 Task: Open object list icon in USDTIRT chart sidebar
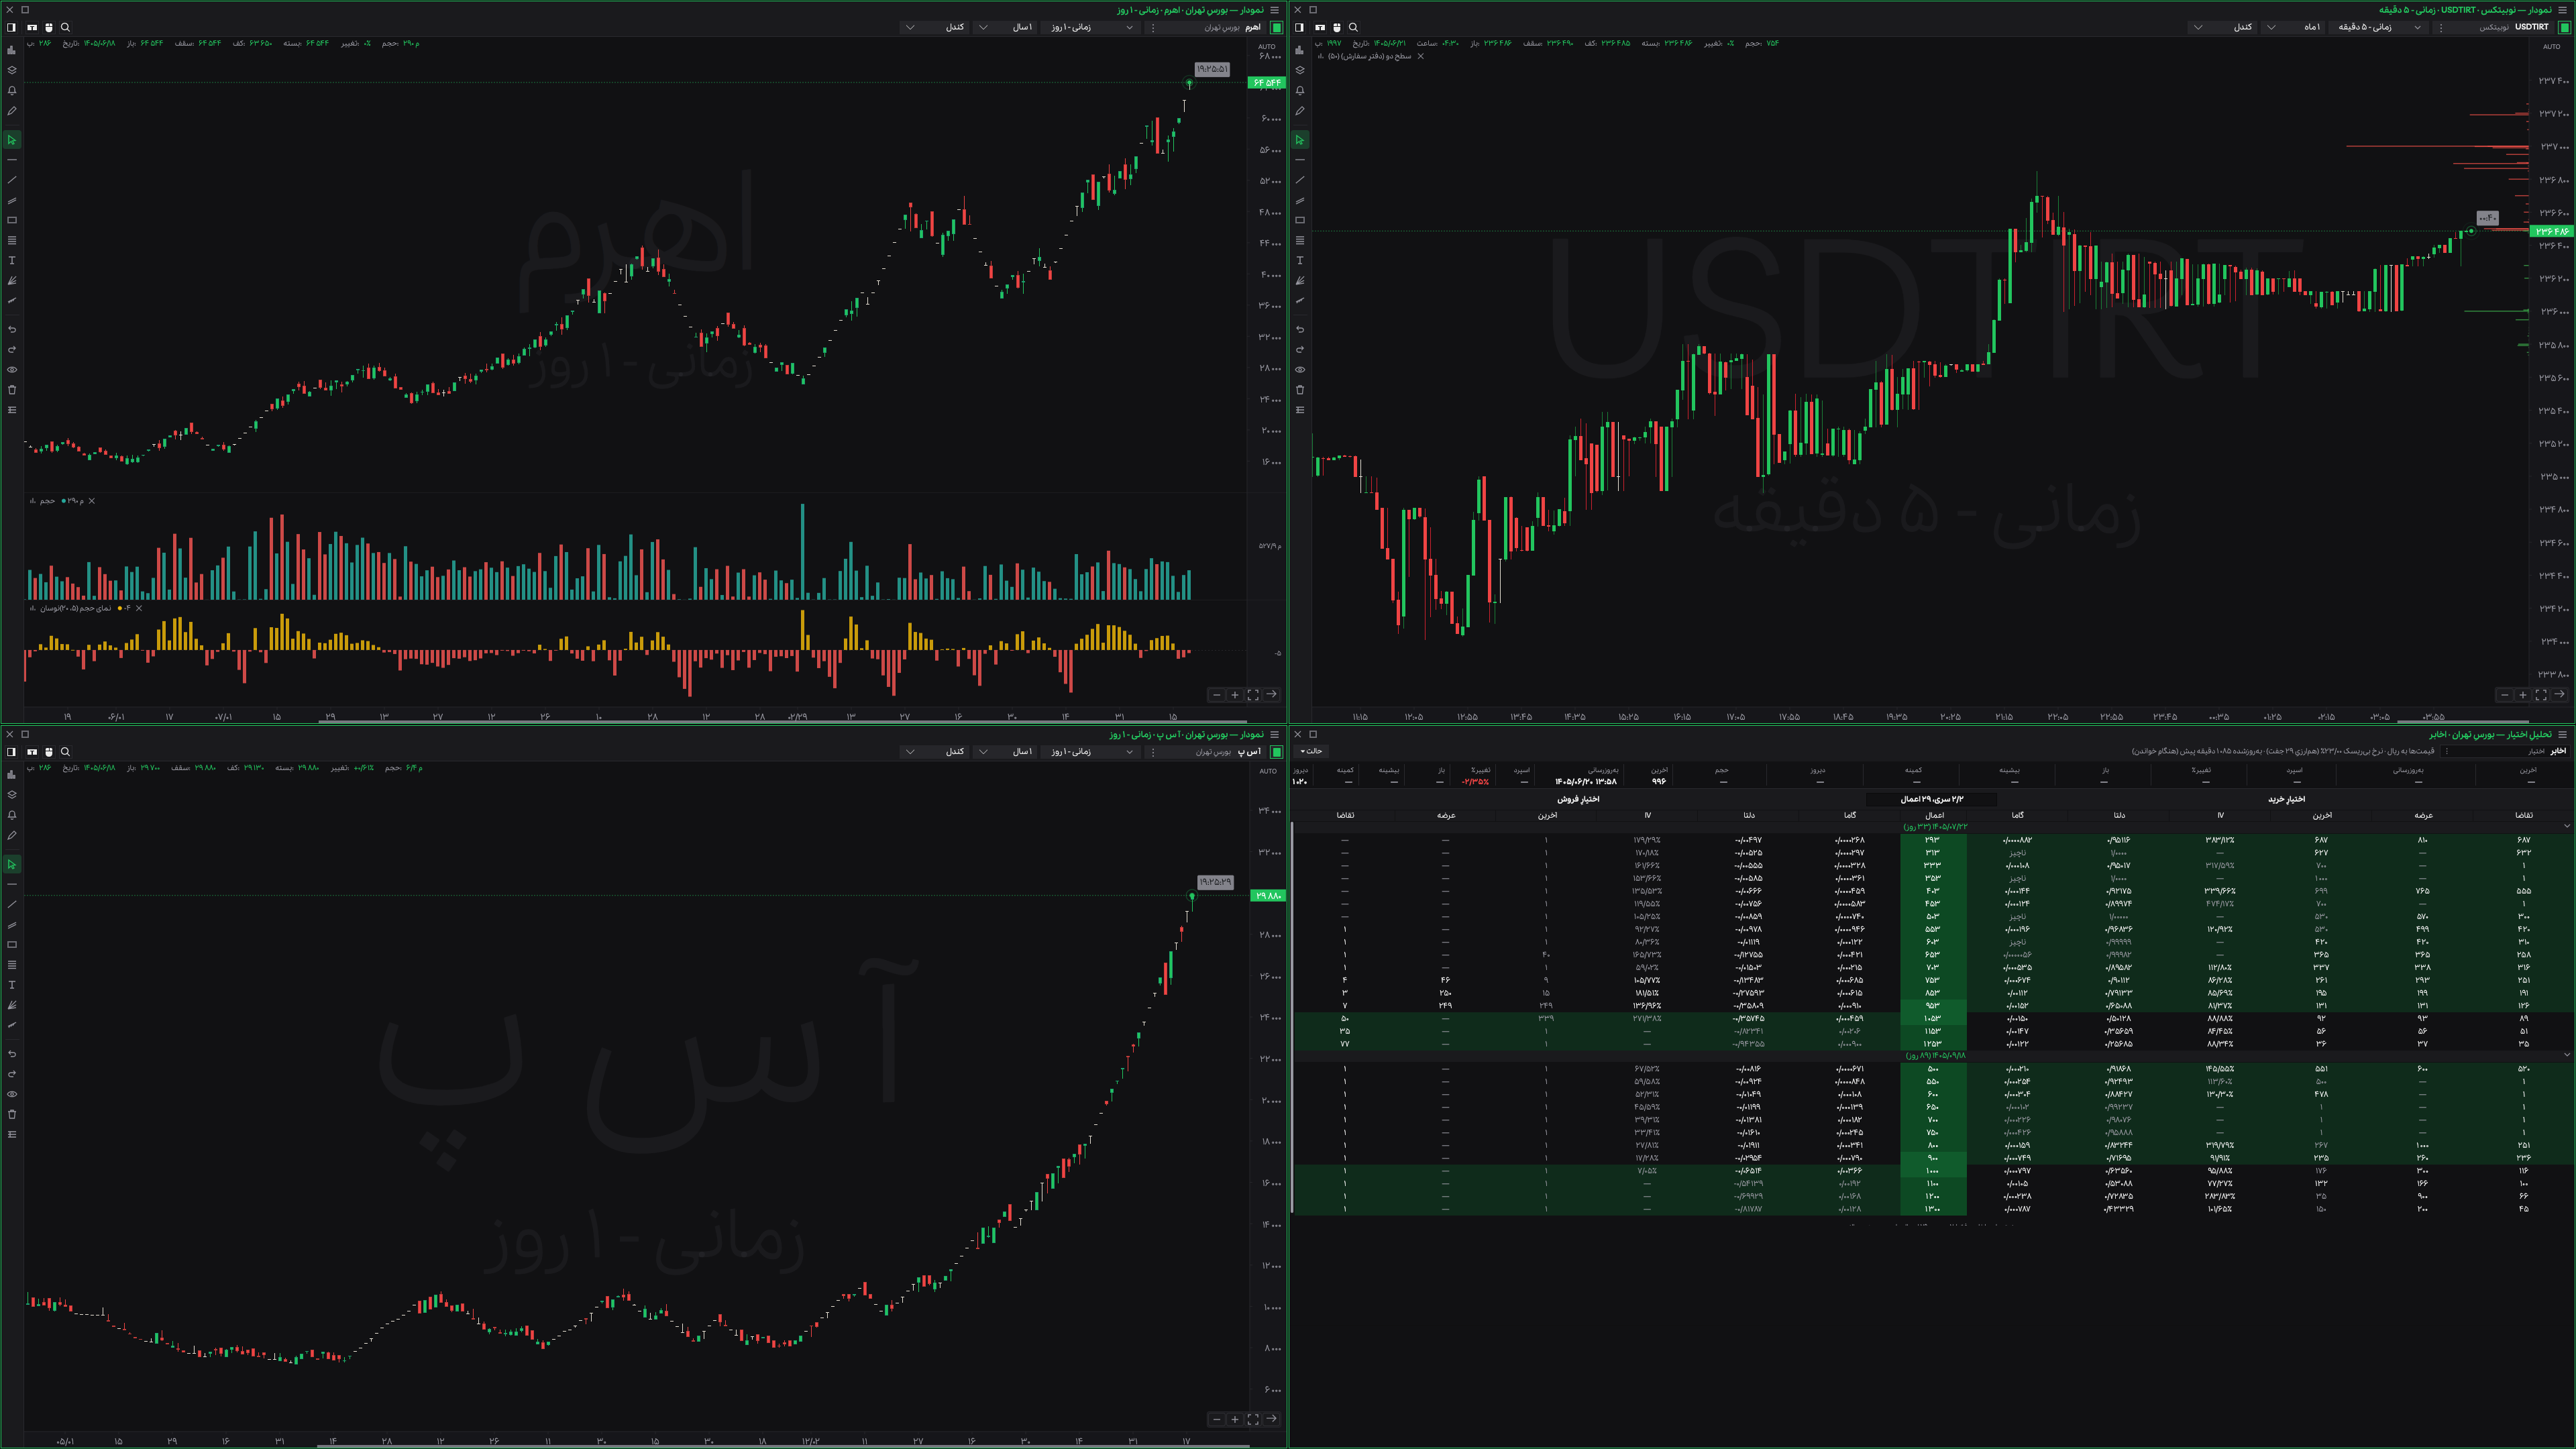1300,409
